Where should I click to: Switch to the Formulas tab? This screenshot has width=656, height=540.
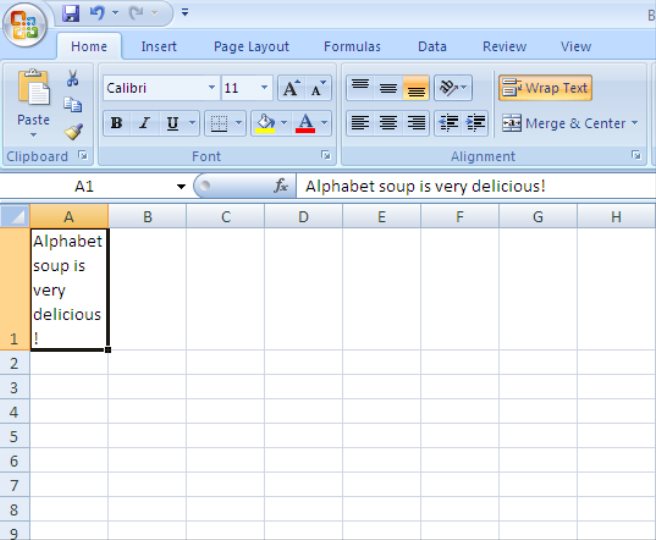(x=352, y=46)
